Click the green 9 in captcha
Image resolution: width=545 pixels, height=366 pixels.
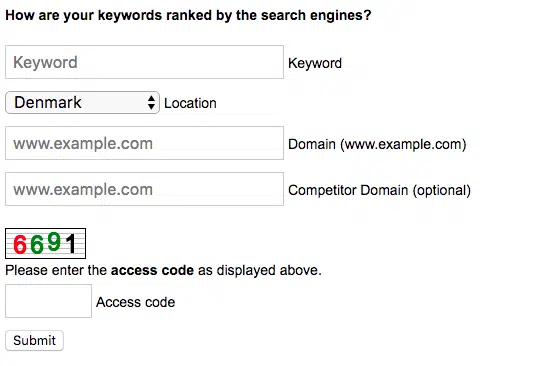(x=54, y=241)
